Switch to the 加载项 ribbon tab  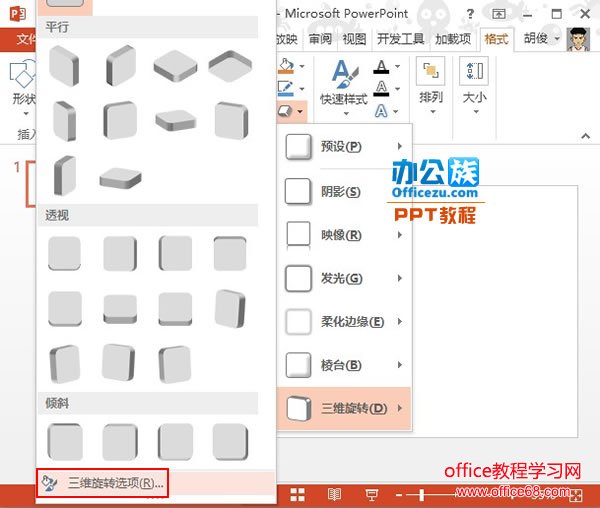(453, 39)
